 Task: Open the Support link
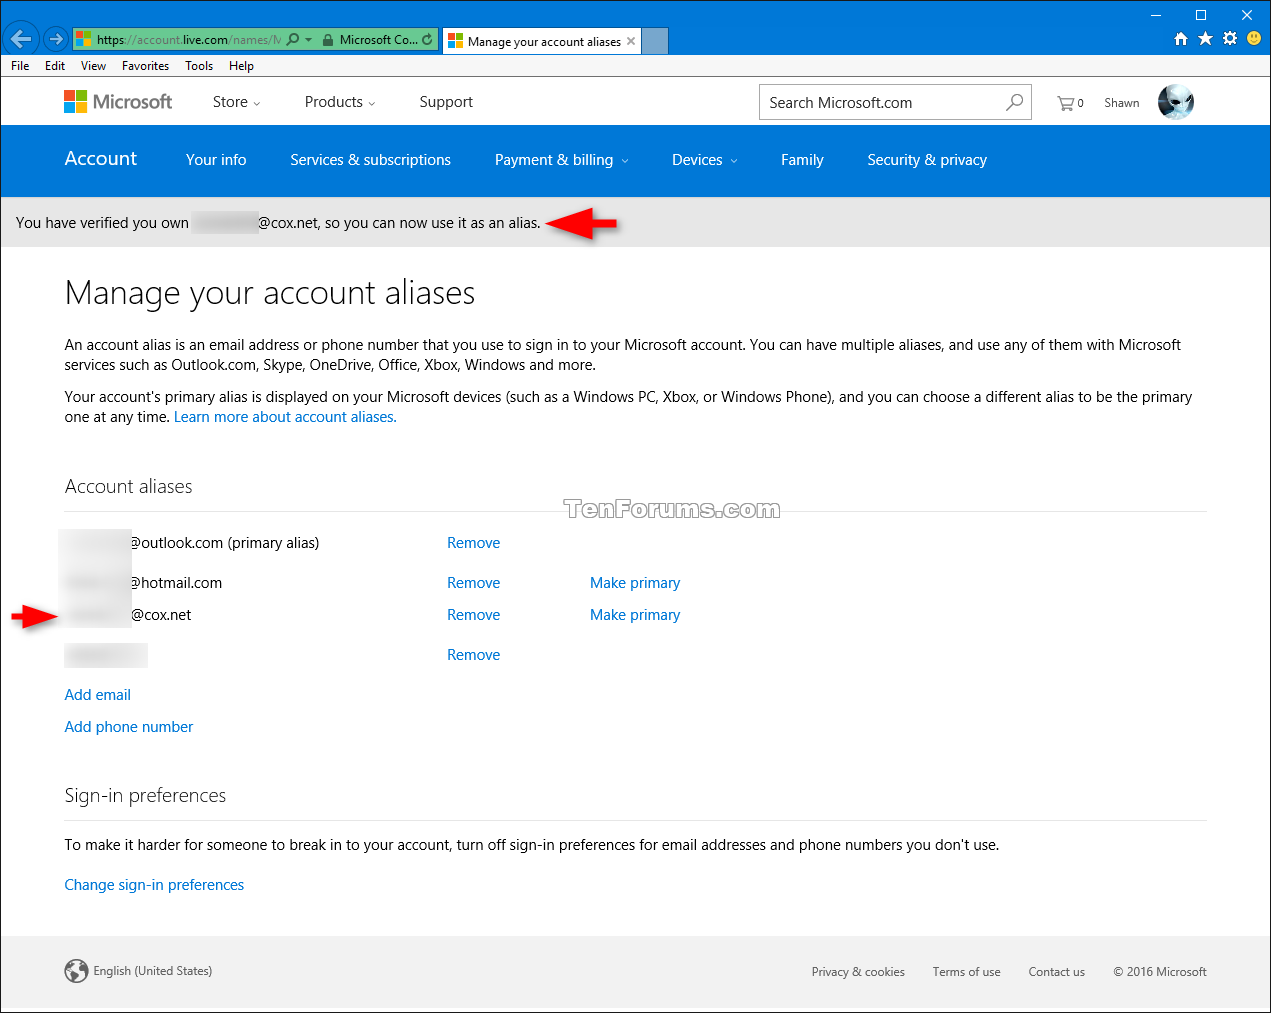point(446,102)
